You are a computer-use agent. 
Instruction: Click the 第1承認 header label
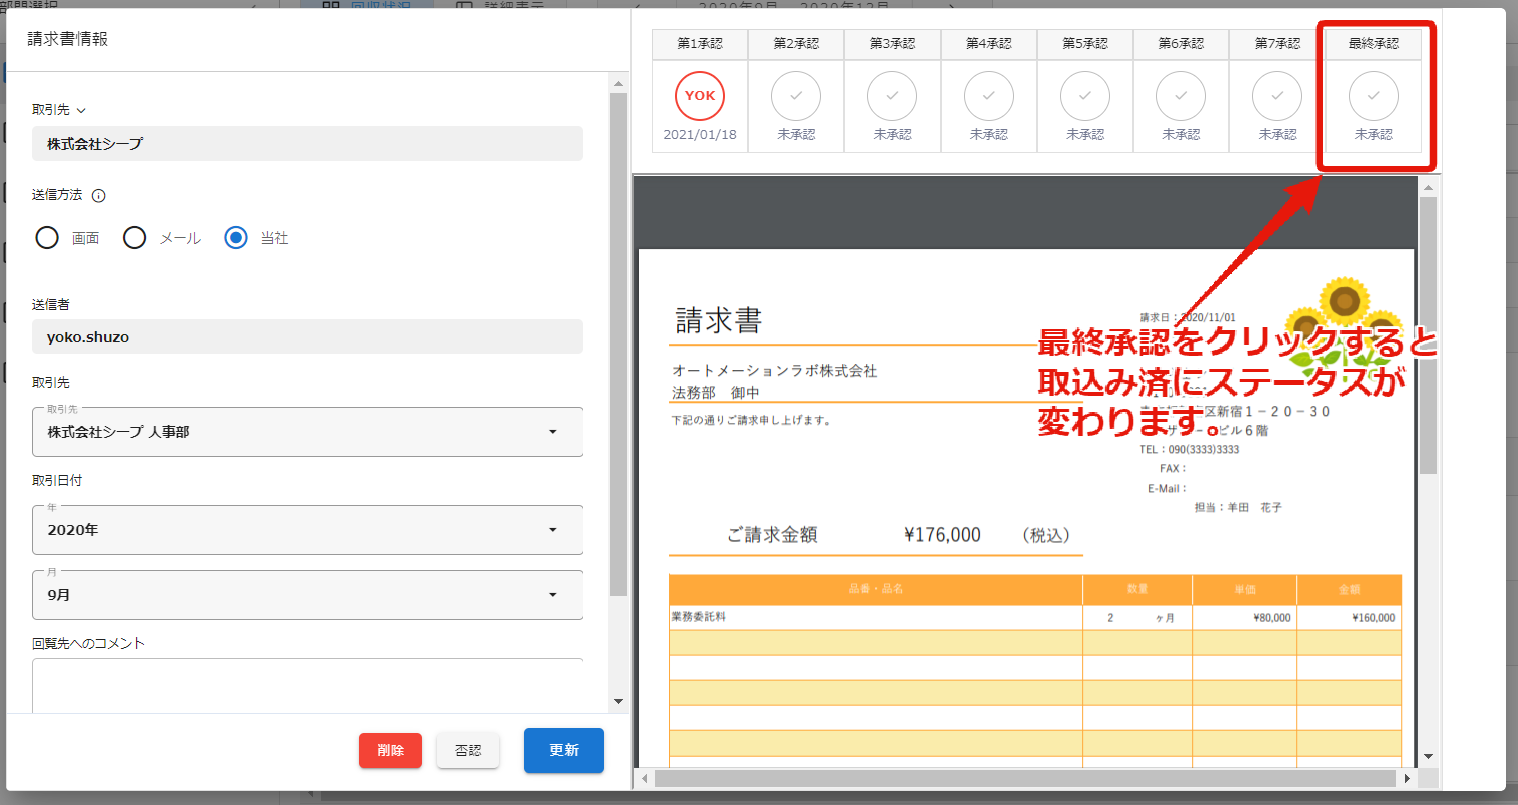pyautogui.click(x=700, y=44)
